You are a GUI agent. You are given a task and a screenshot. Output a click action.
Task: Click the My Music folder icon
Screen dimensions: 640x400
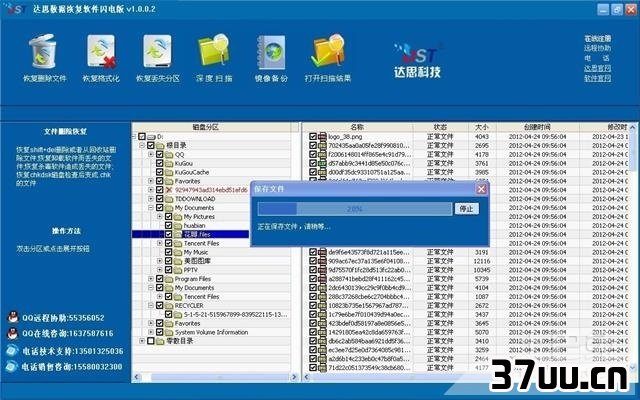tap(178, 252)
